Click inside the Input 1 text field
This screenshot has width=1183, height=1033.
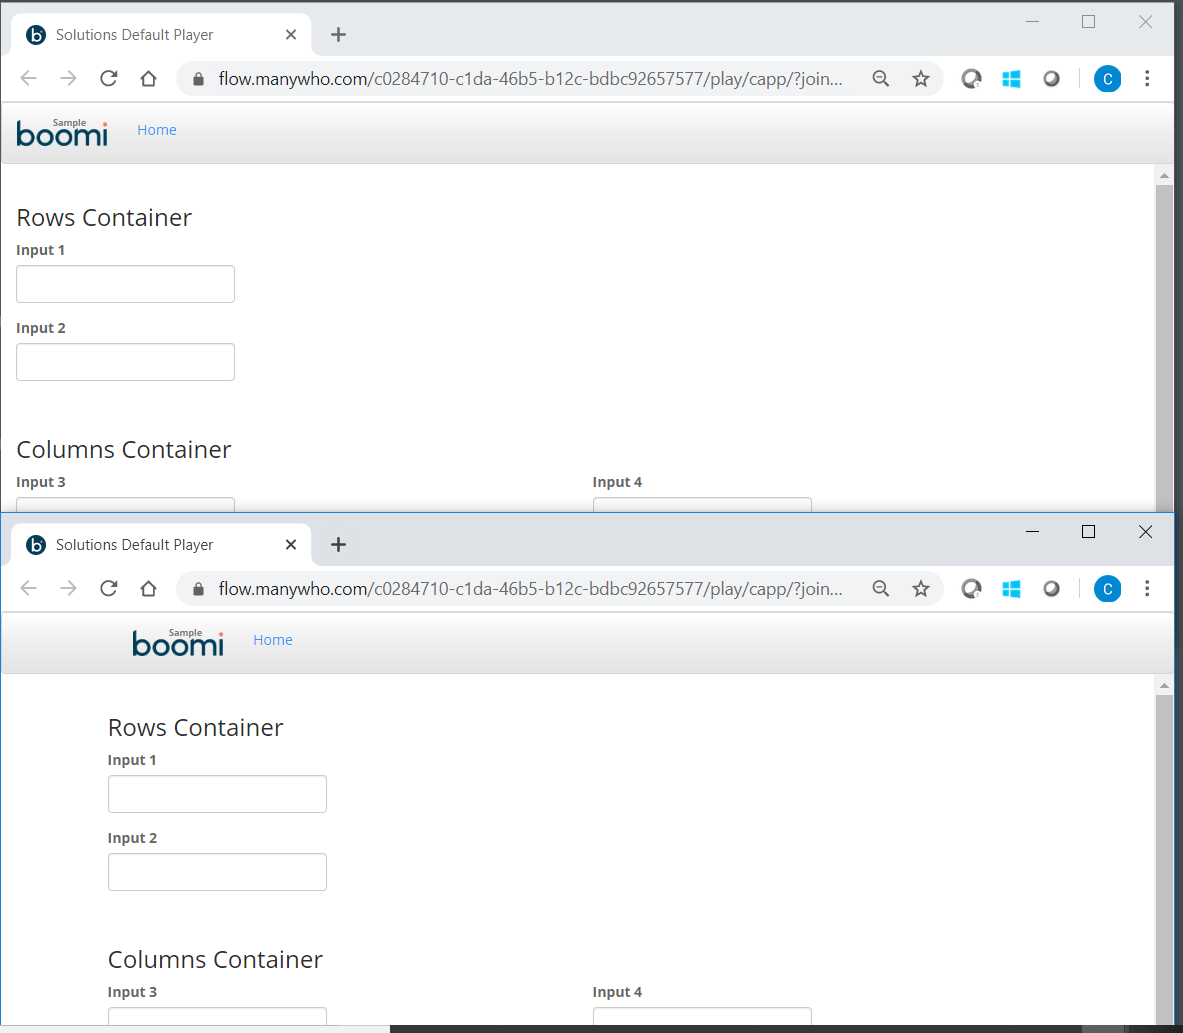pos(217,793)
